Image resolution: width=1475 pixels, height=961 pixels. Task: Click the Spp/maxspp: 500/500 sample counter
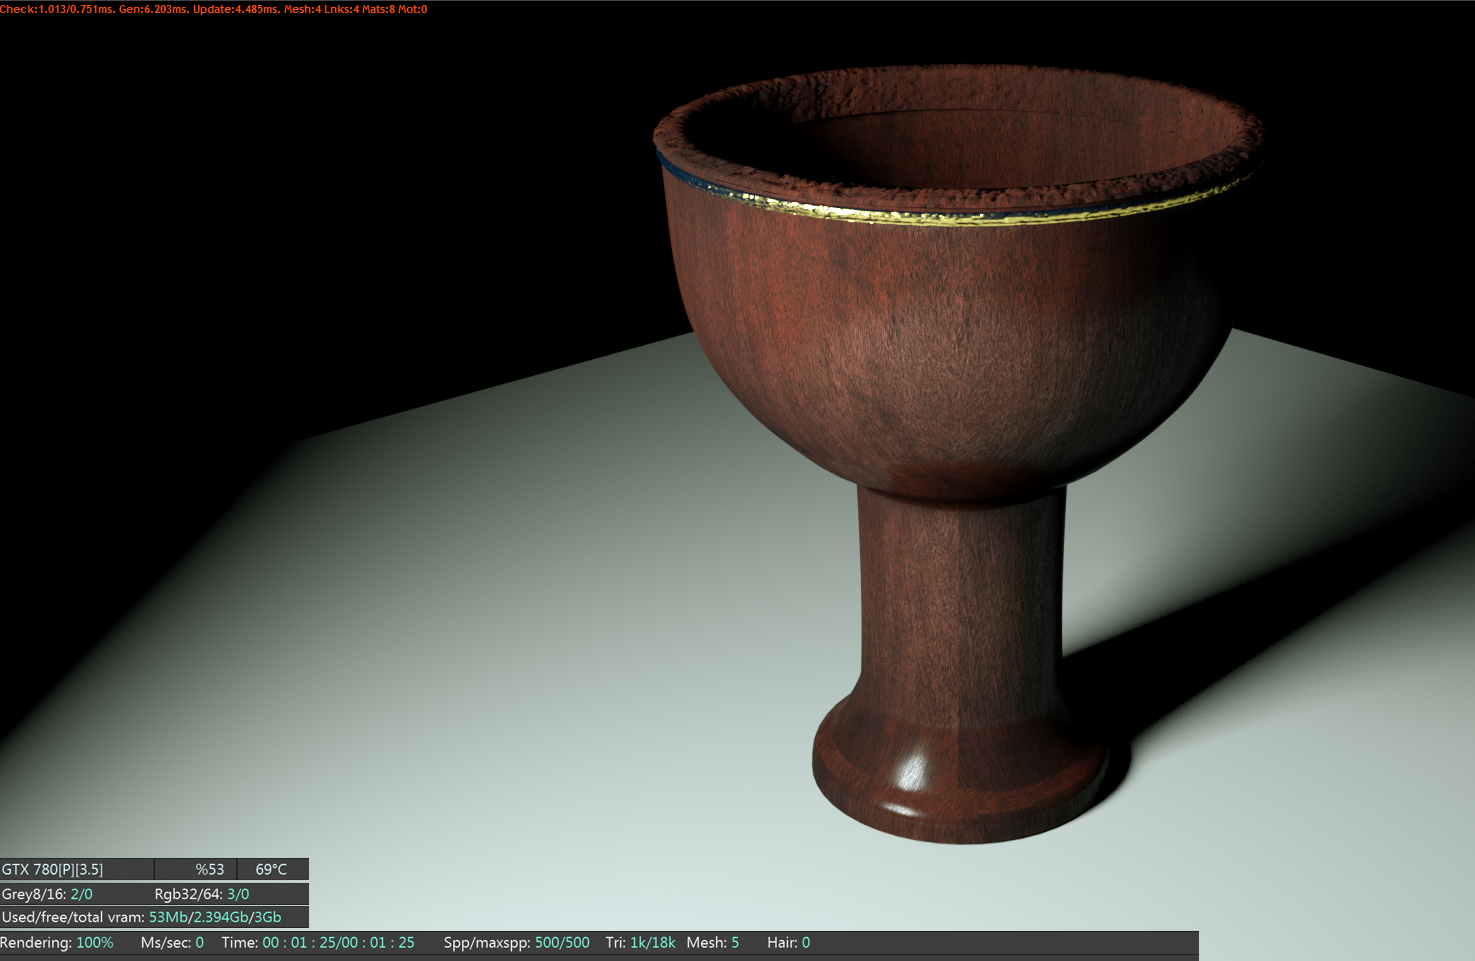516,943
